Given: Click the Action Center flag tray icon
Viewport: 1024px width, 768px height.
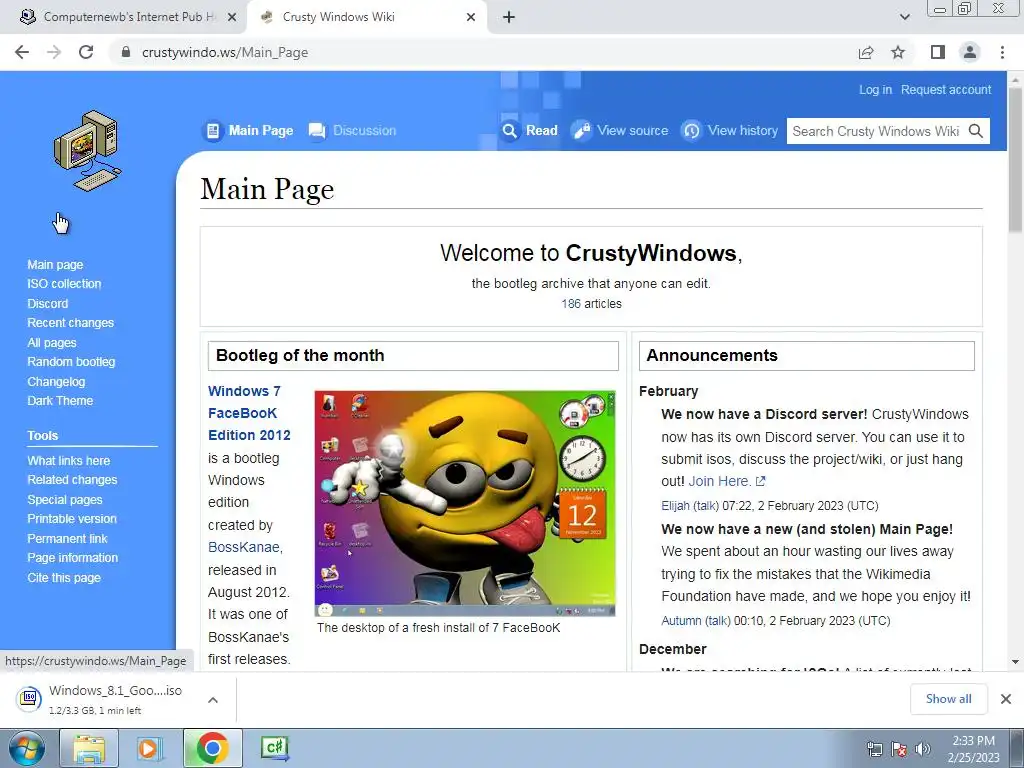Looking at the screenshot, I should 899,749.
